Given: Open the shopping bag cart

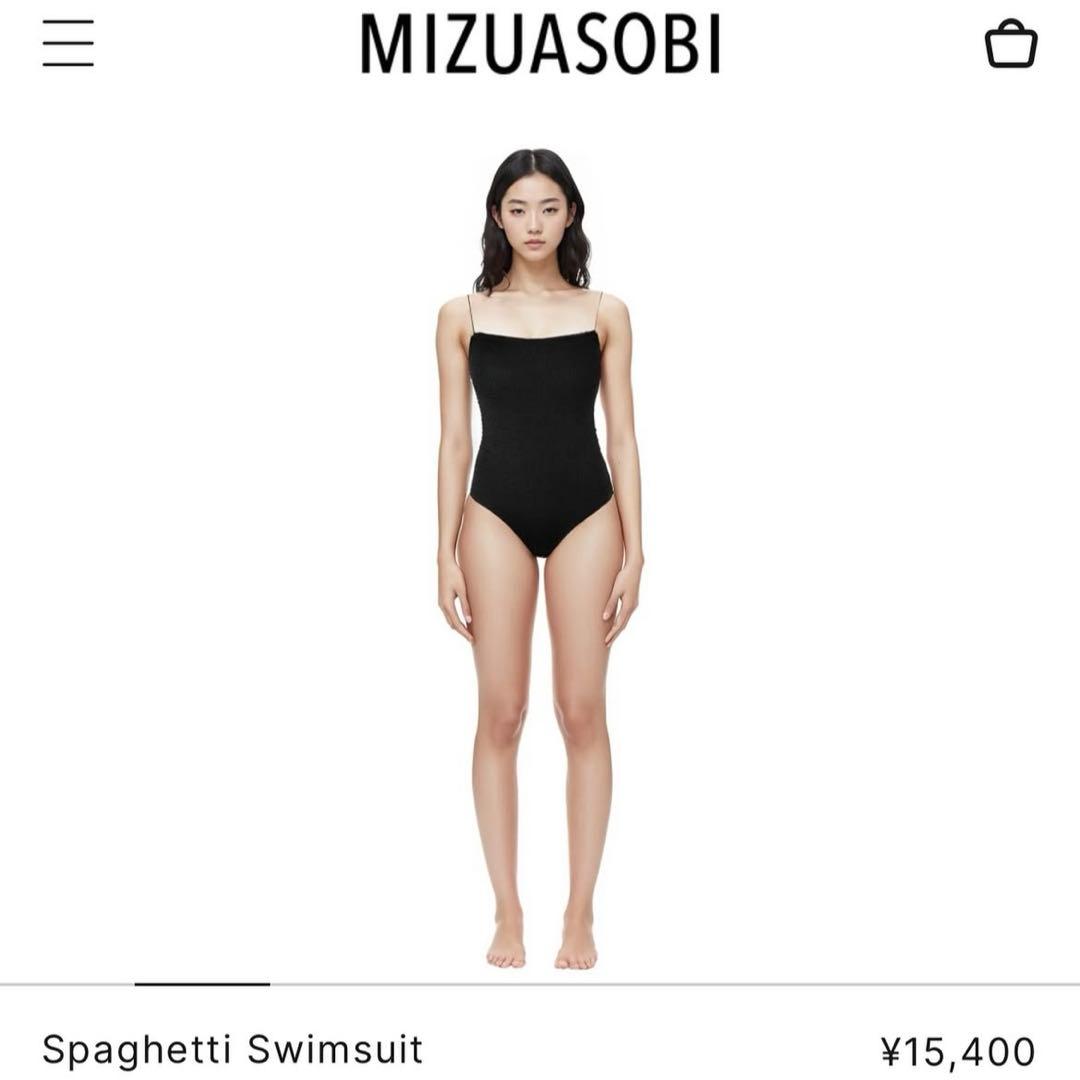Looking at the screenshot, I should click(1010, 43).
